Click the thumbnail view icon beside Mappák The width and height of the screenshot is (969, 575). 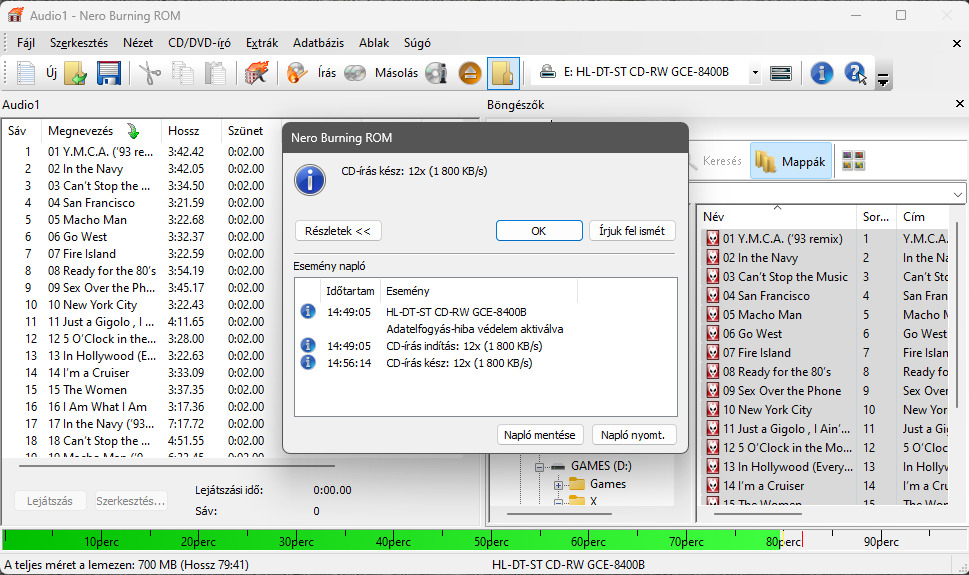pyautogui.click(x=853, y=161)
